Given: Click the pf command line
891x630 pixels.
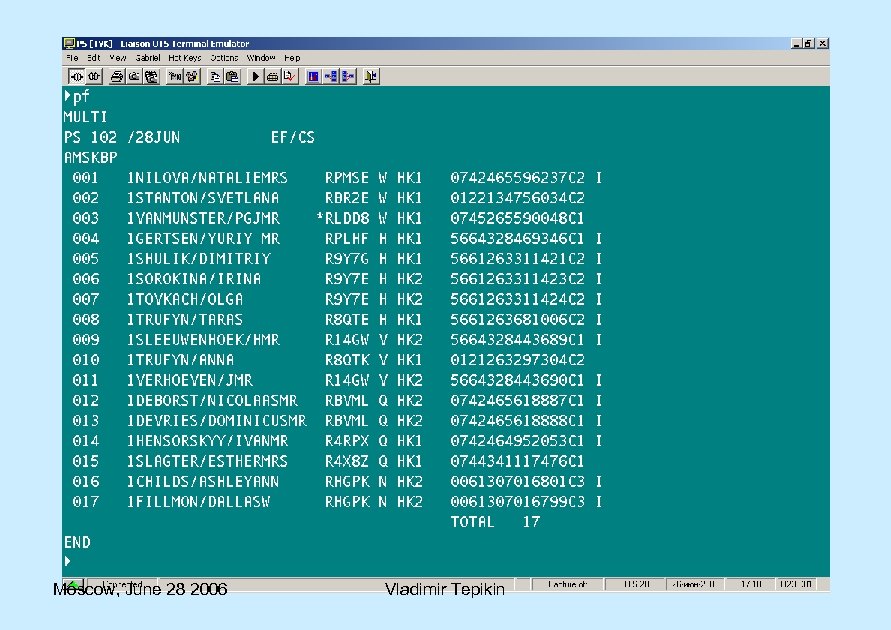Looking at the screenshot, I should 78,97.
